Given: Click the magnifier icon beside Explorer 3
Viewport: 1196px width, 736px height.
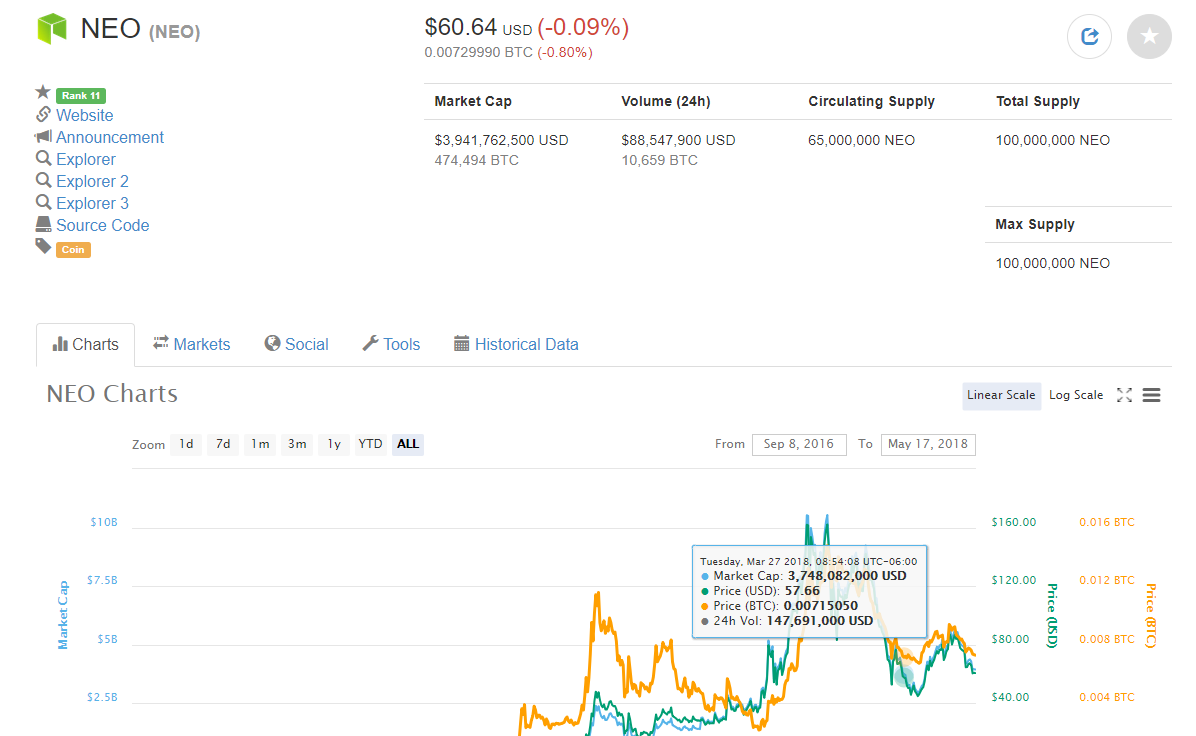Looking at the screenshot, I should click(43, 202).
